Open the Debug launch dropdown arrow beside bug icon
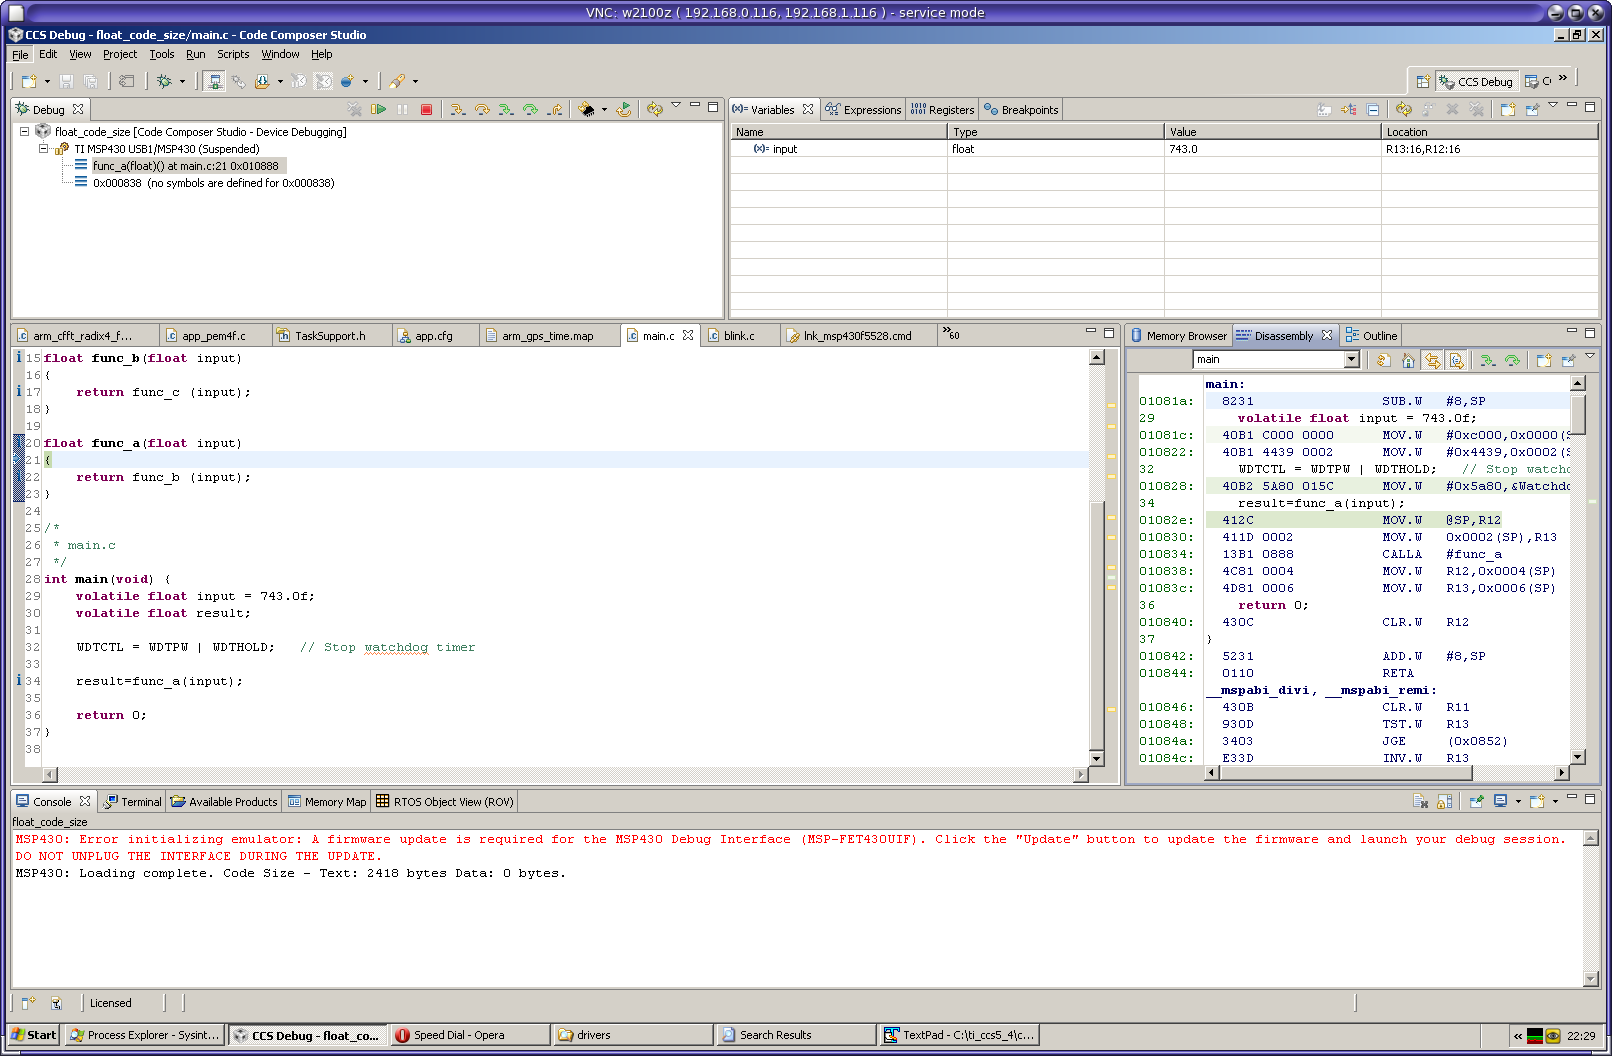This screenshot has height=1056, width=1612. point(182,82)
